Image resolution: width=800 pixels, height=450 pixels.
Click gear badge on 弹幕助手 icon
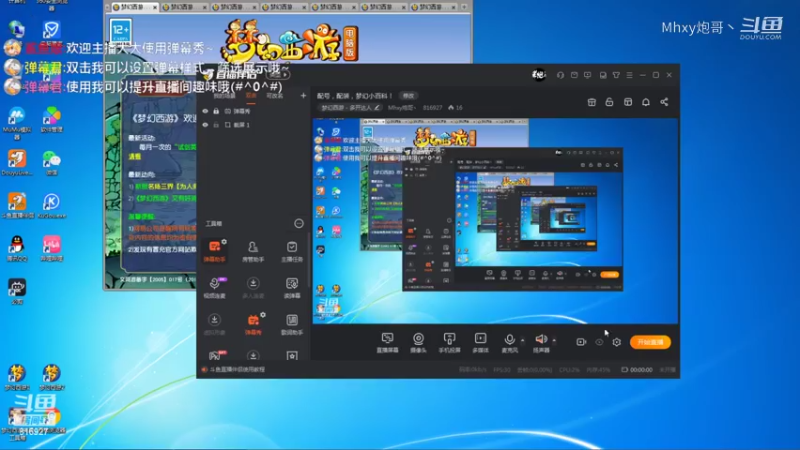(x=224, y=241)
